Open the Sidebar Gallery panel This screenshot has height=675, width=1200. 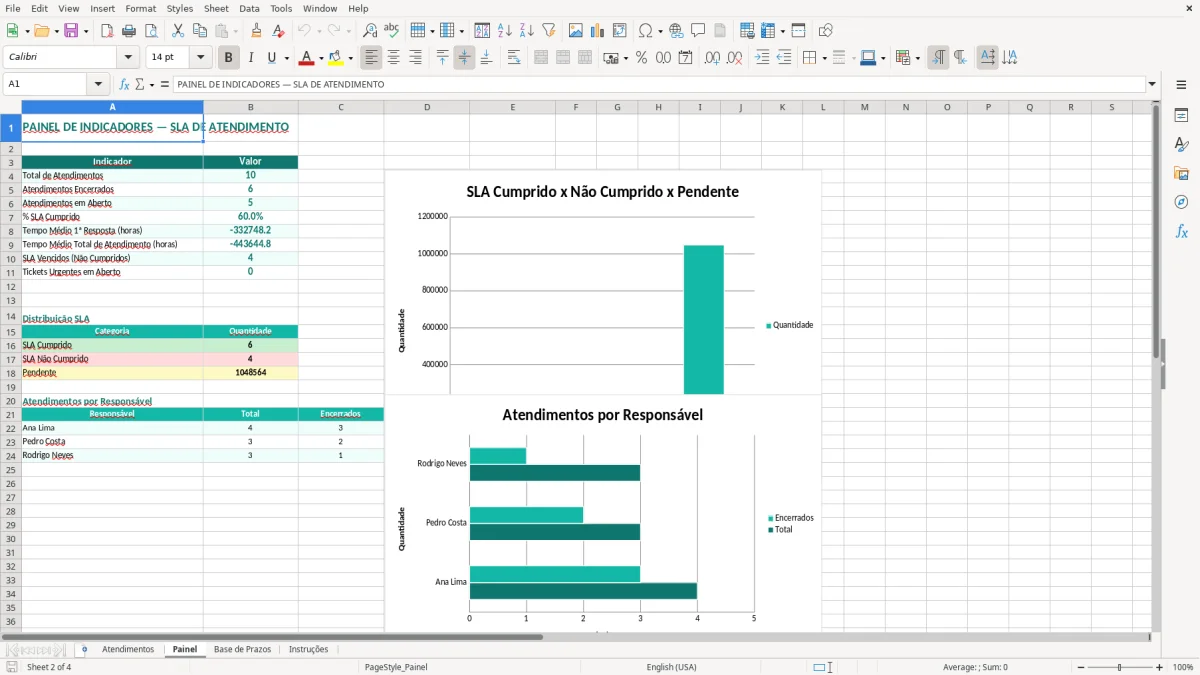(1181, 174)
